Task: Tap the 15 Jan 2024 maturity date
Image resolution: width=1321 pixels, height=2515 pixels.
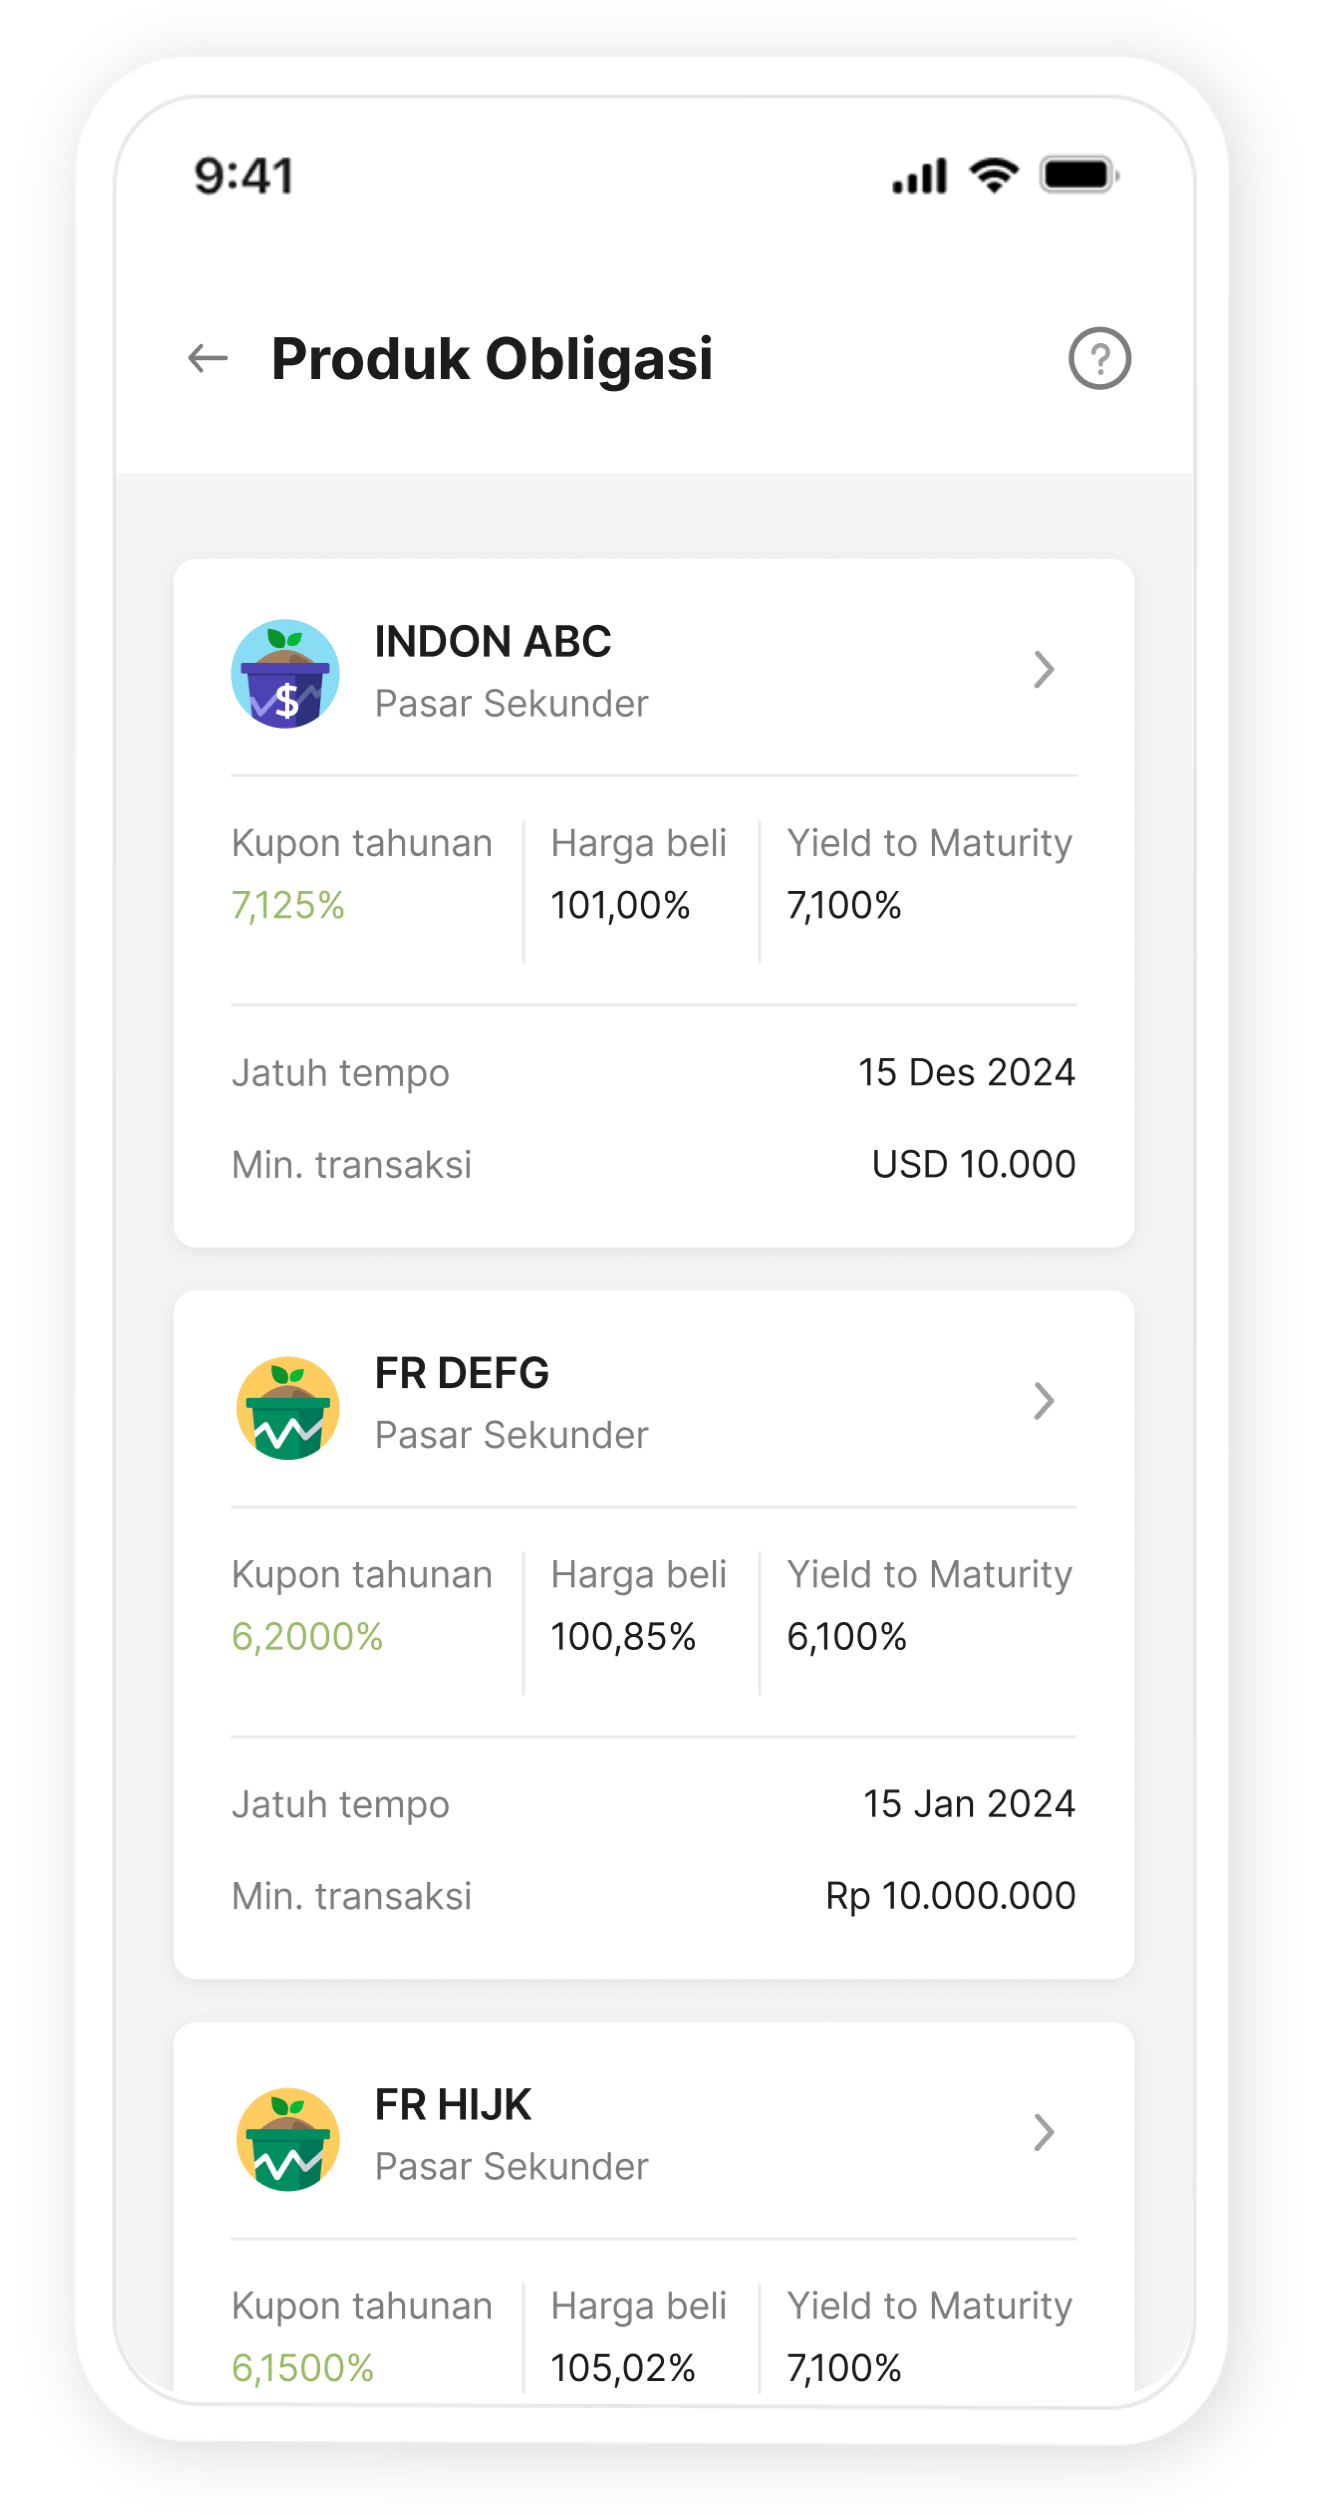Action: [x=968, y=1803]
